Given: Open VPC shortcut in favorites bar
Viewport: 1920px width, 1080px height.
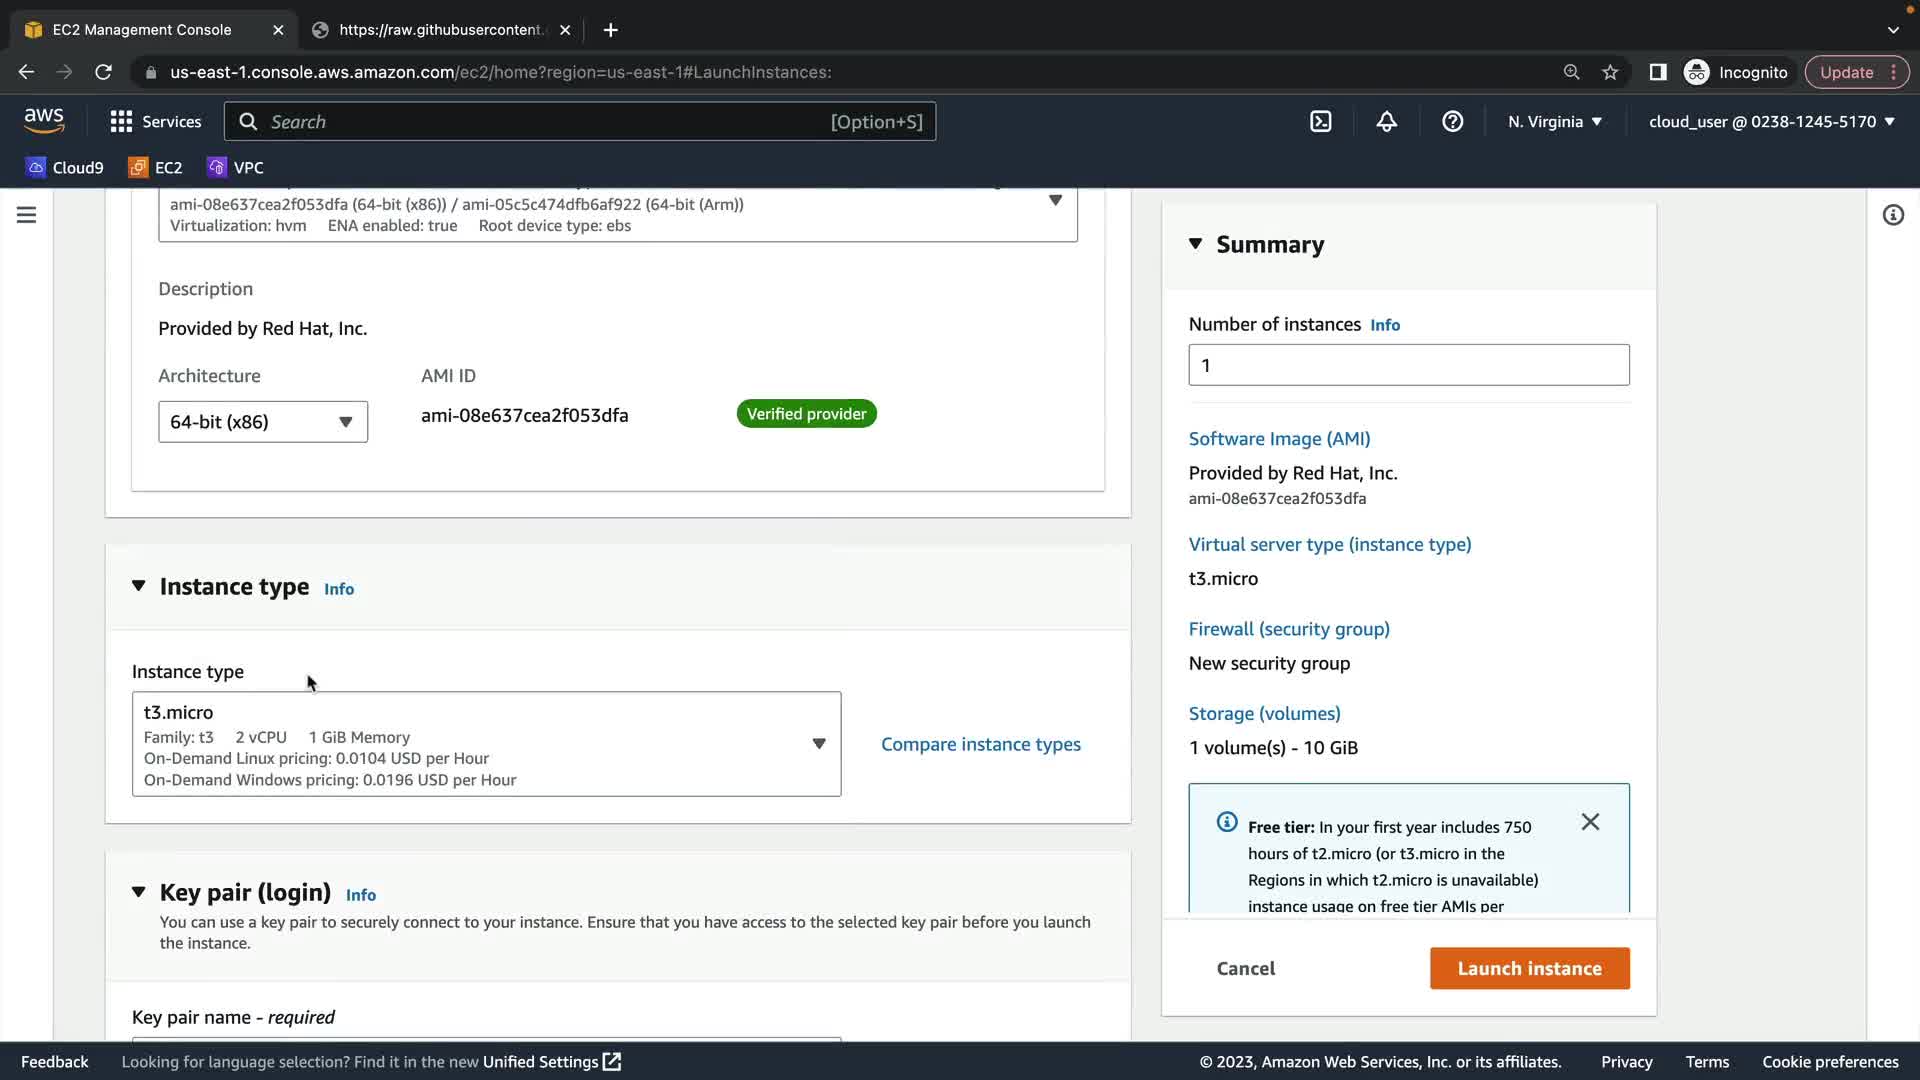Looking at the screenshot, I should (x=235, y=168).
